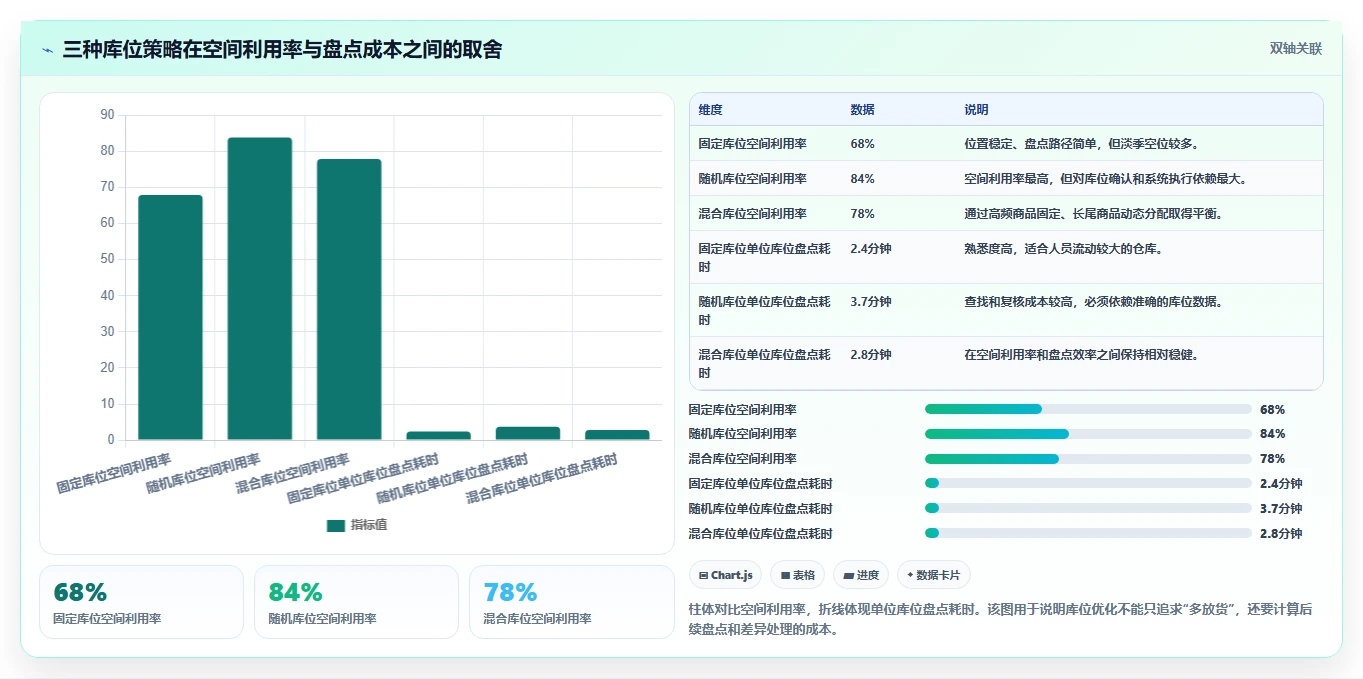
Task: Click the 2.4分钟 progress bar
Action: [x=1088, y=483]
